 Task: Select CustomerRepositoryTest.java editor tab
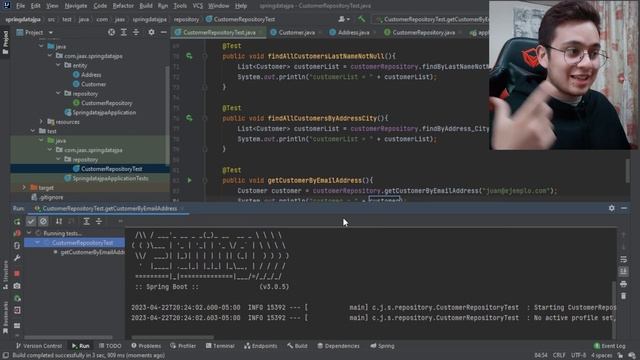[219, 32]
